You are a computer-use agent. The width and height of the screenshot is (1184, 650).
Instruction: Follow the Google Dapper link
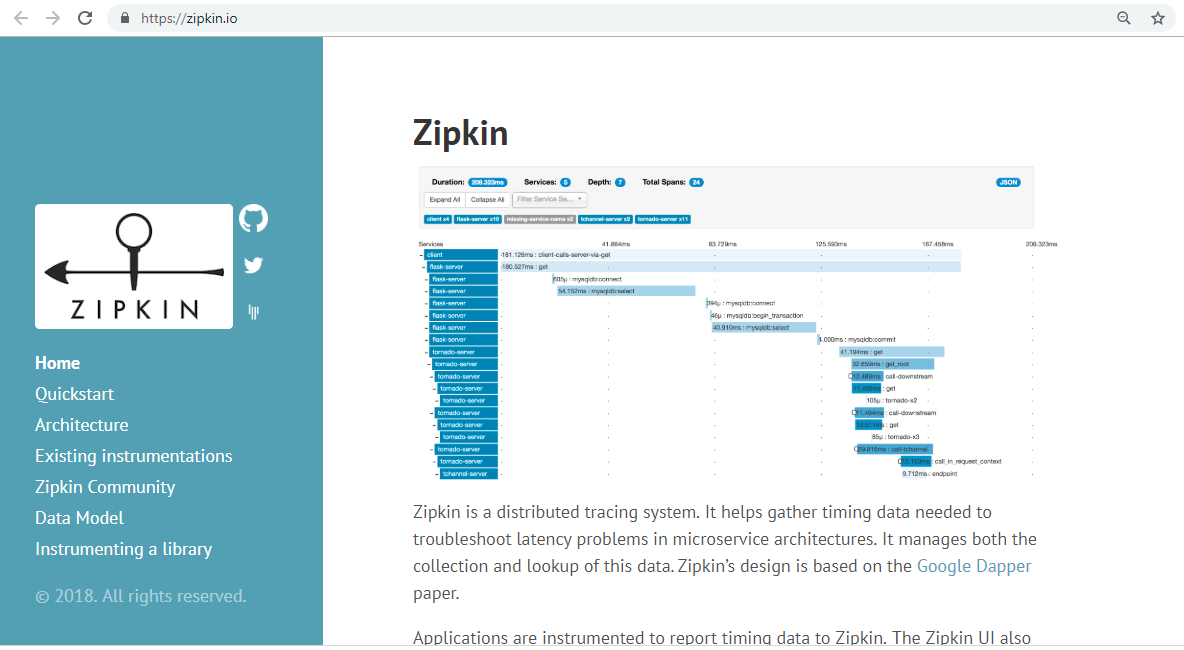973,566
